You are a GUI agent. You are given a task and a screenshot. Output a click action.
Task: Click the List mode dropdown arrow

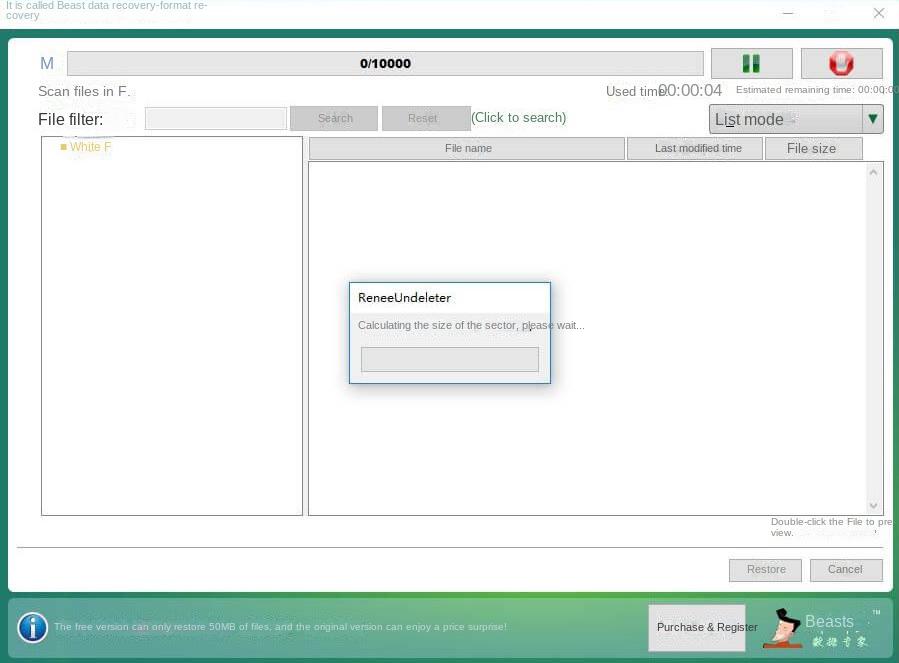tap(872, 119)
